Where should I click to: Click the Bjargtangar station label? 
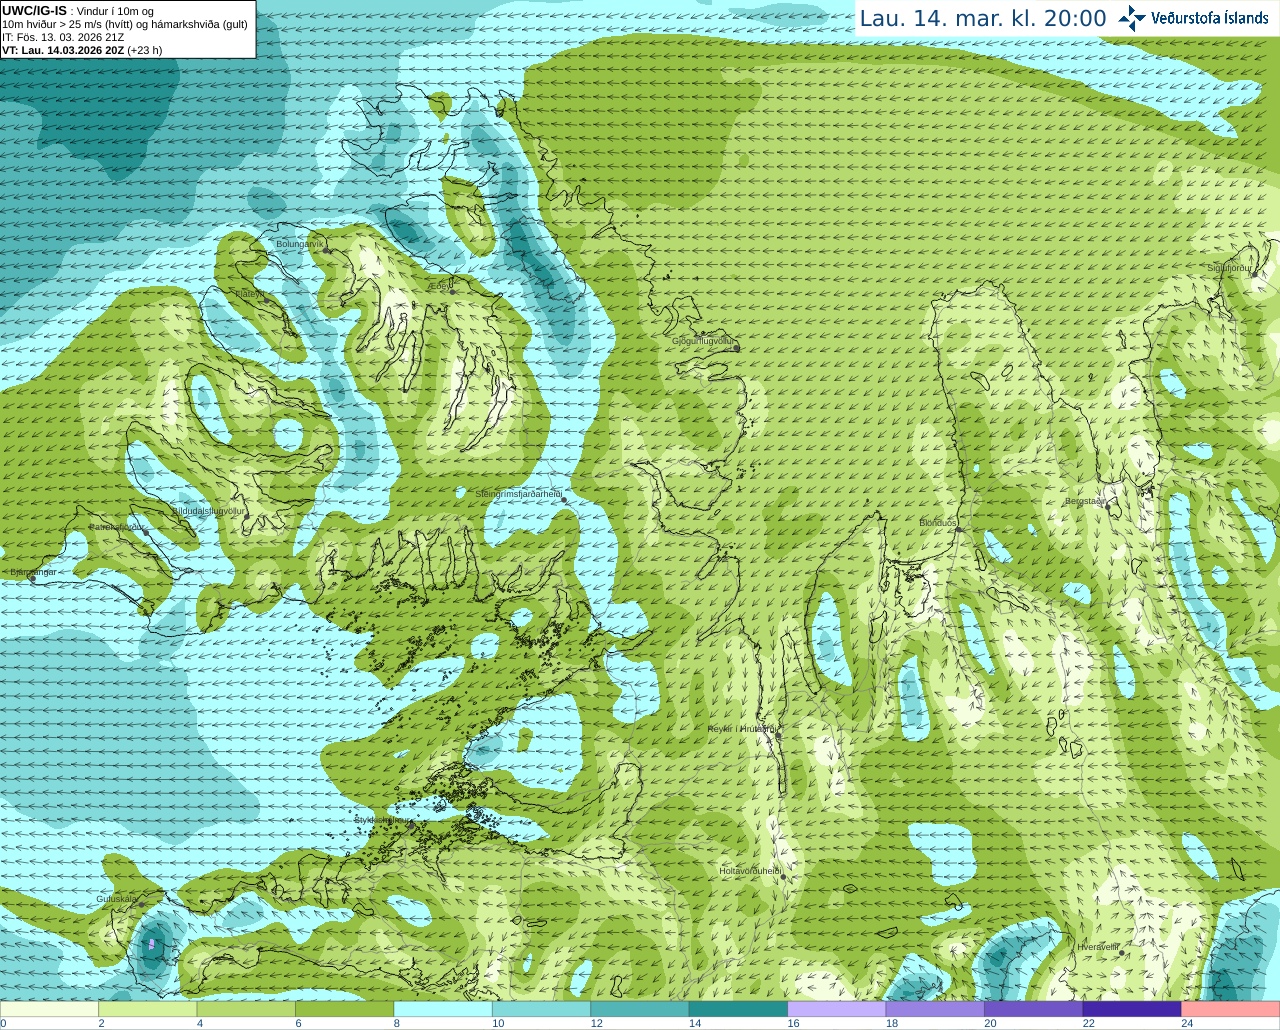(x=33, y=572)
